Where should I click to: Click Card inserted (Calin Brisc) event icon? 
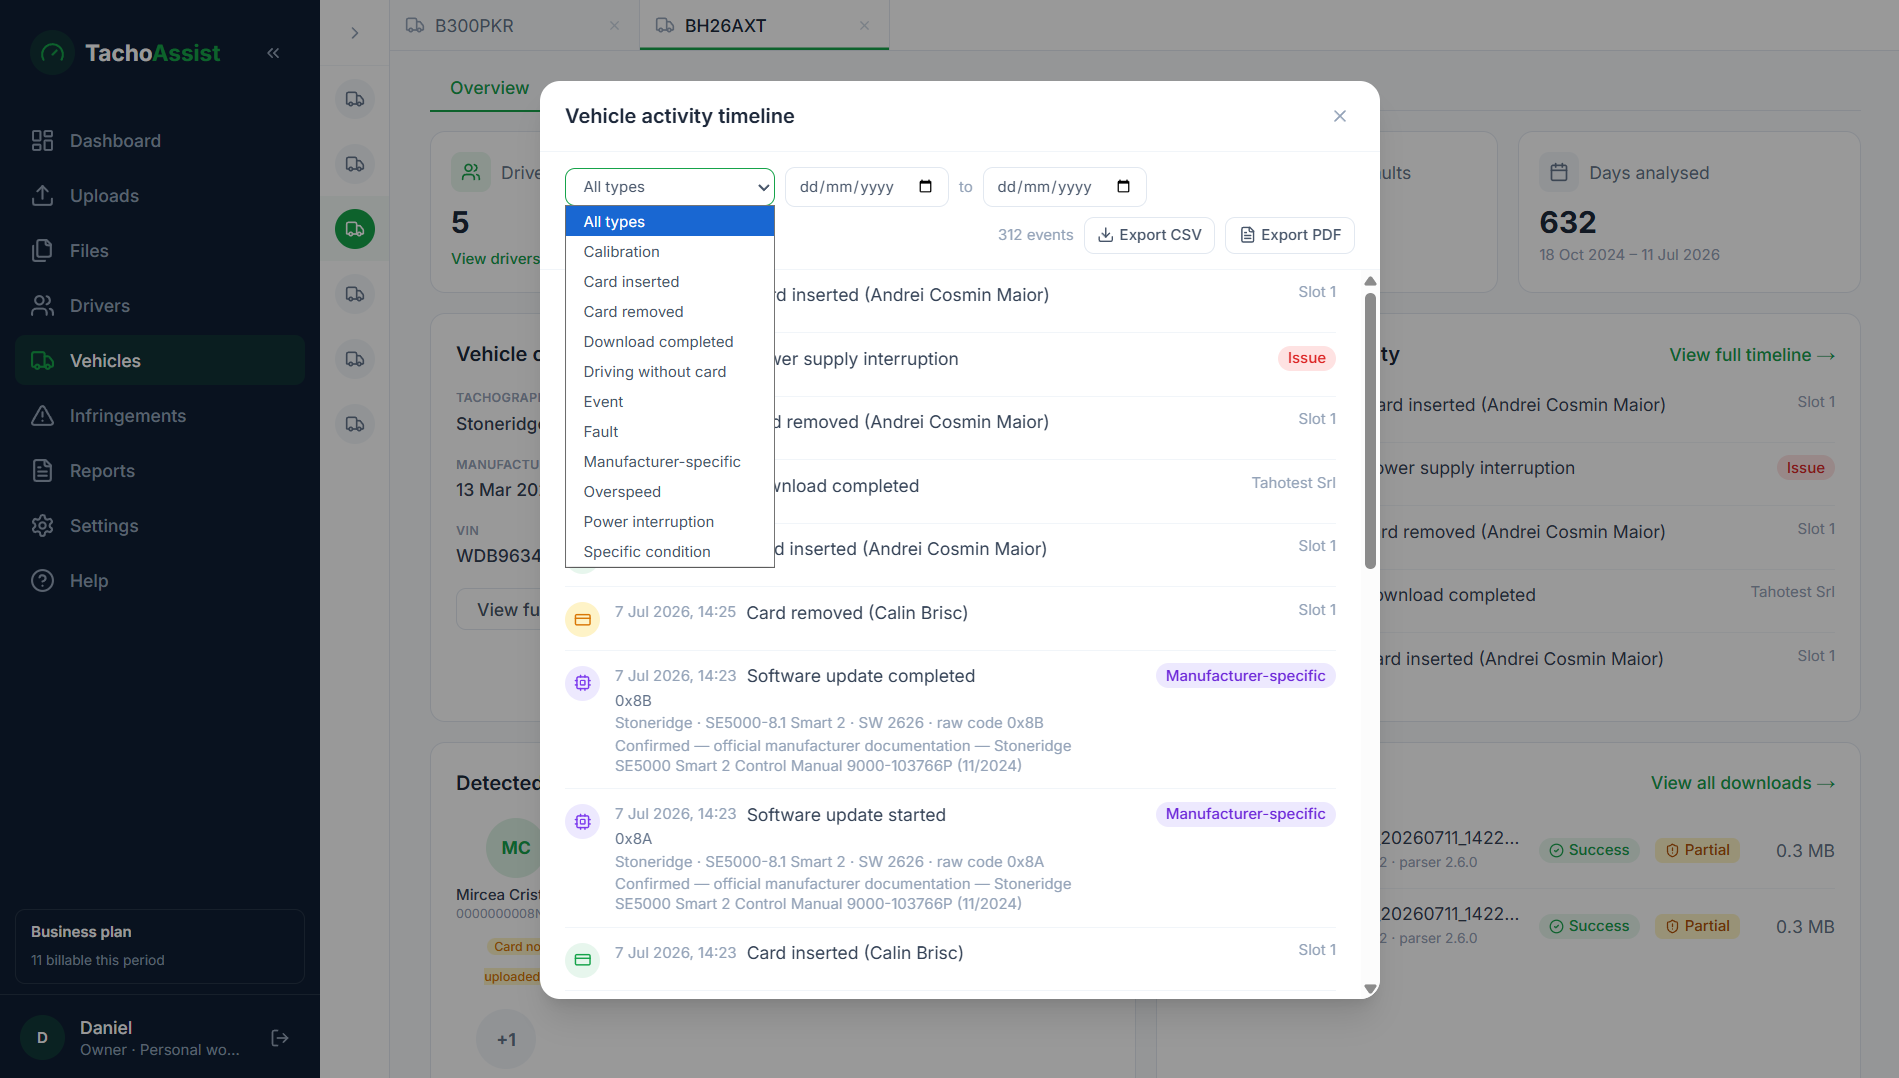(583, 960)
